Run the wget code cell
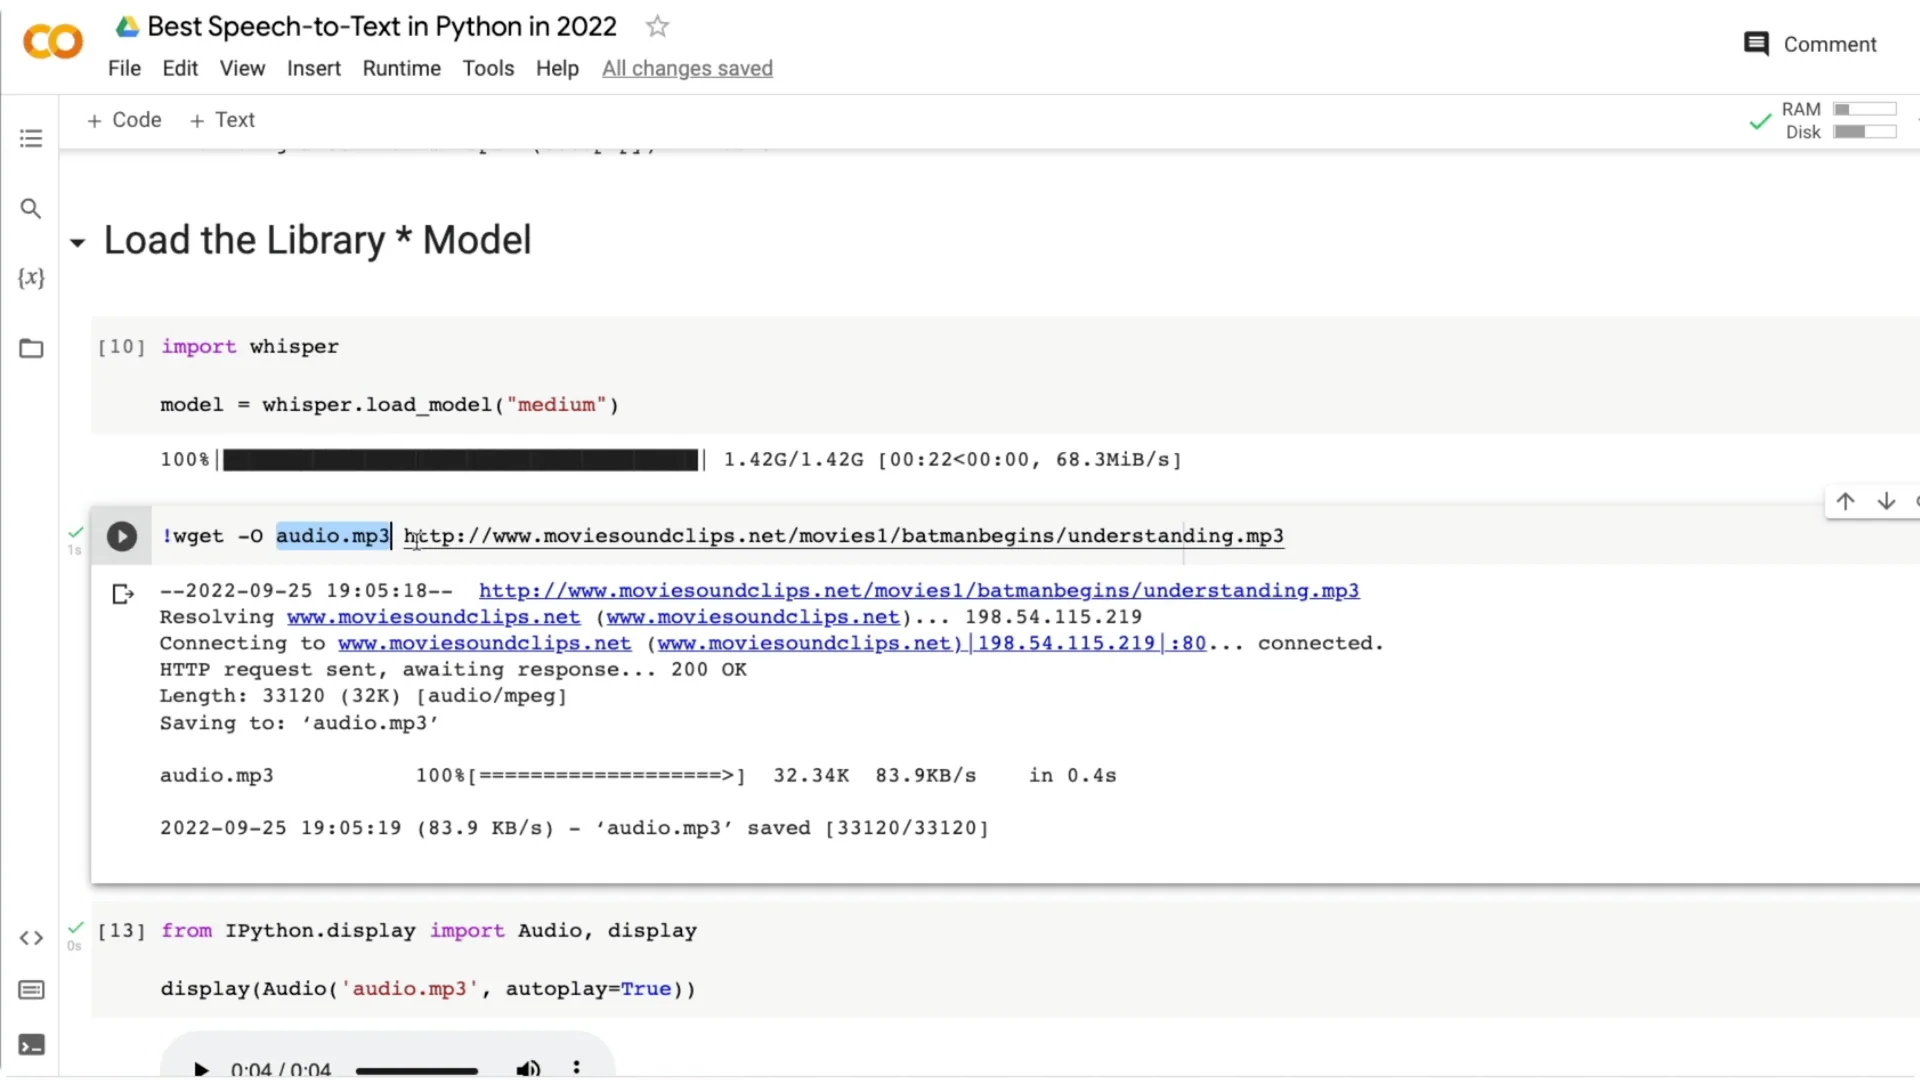The height and width of the screenshot is (1080, 1920). (121, 536)
